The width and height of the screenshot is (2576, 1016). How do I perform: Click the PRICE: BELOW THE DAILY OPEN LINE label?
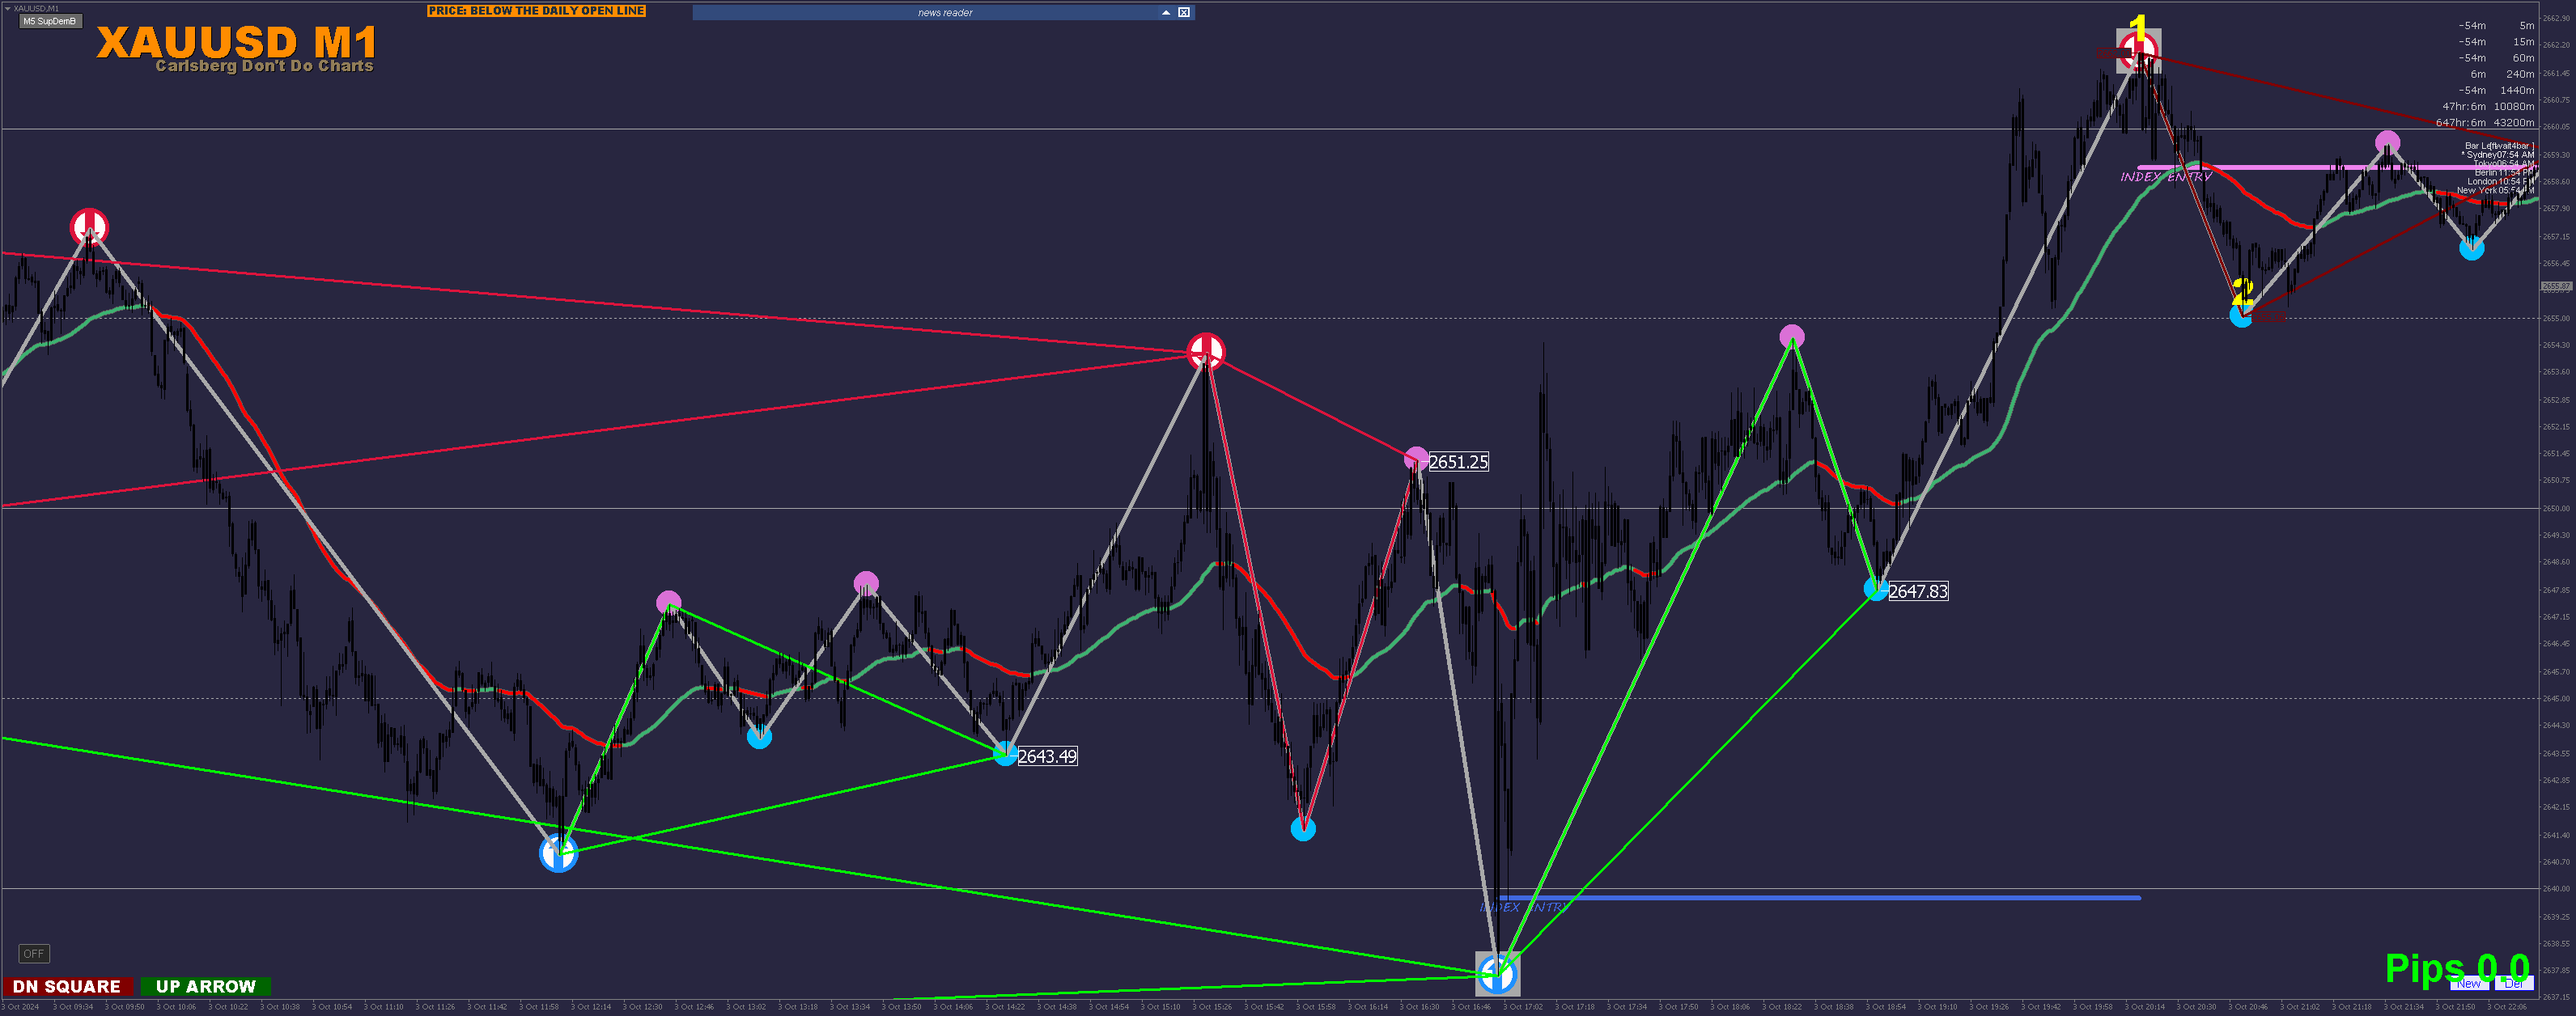[x=536, y=11]
